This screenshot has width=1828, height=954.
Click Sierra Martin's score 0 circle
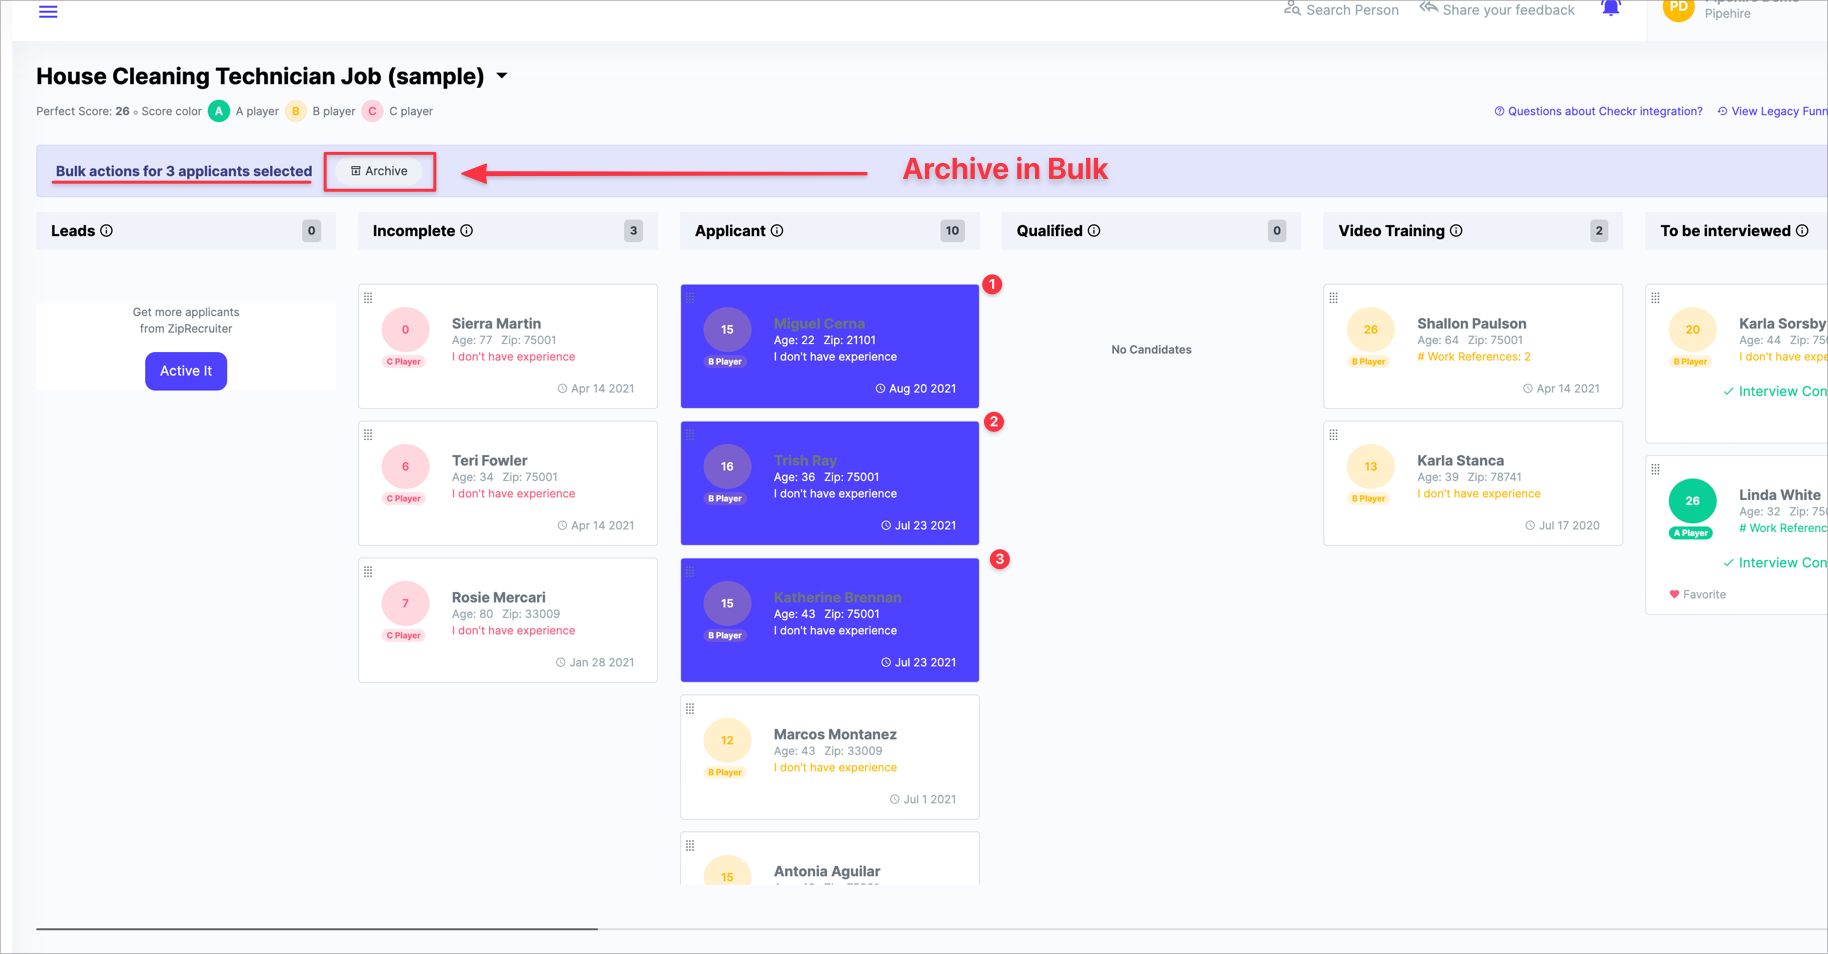(405, 329)
